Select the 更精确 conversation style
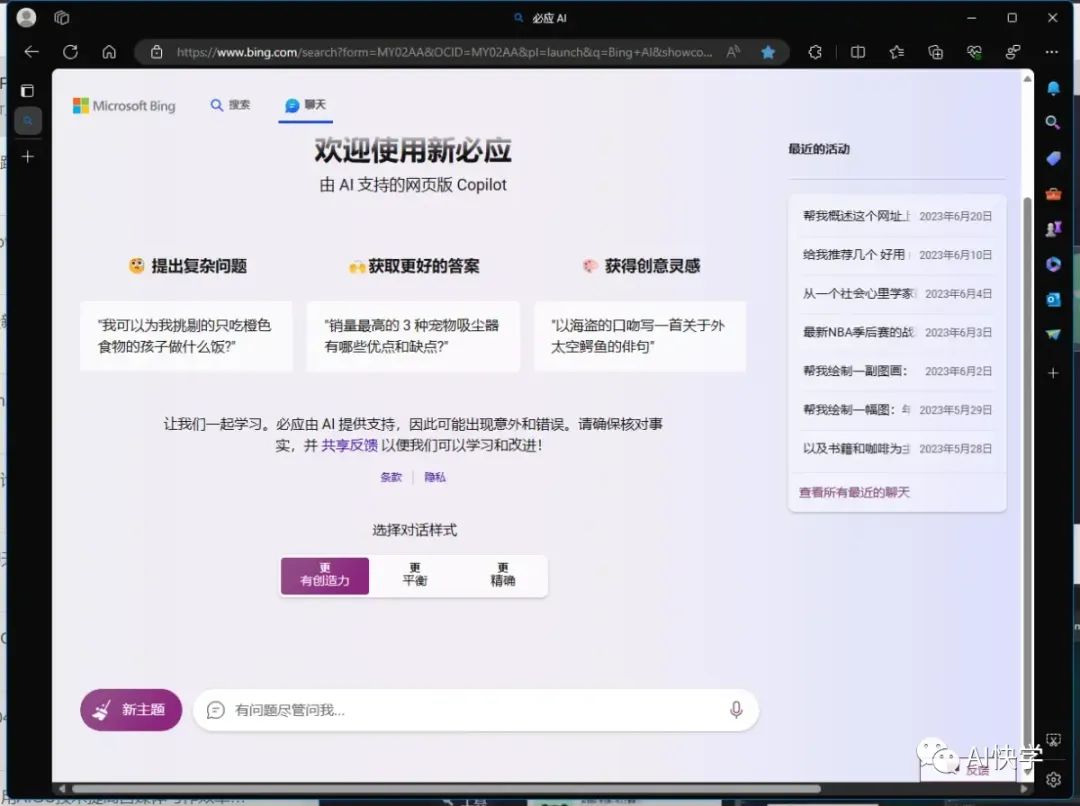The width and height of the screenshot is (1080, 806). (x=504, y=575)
